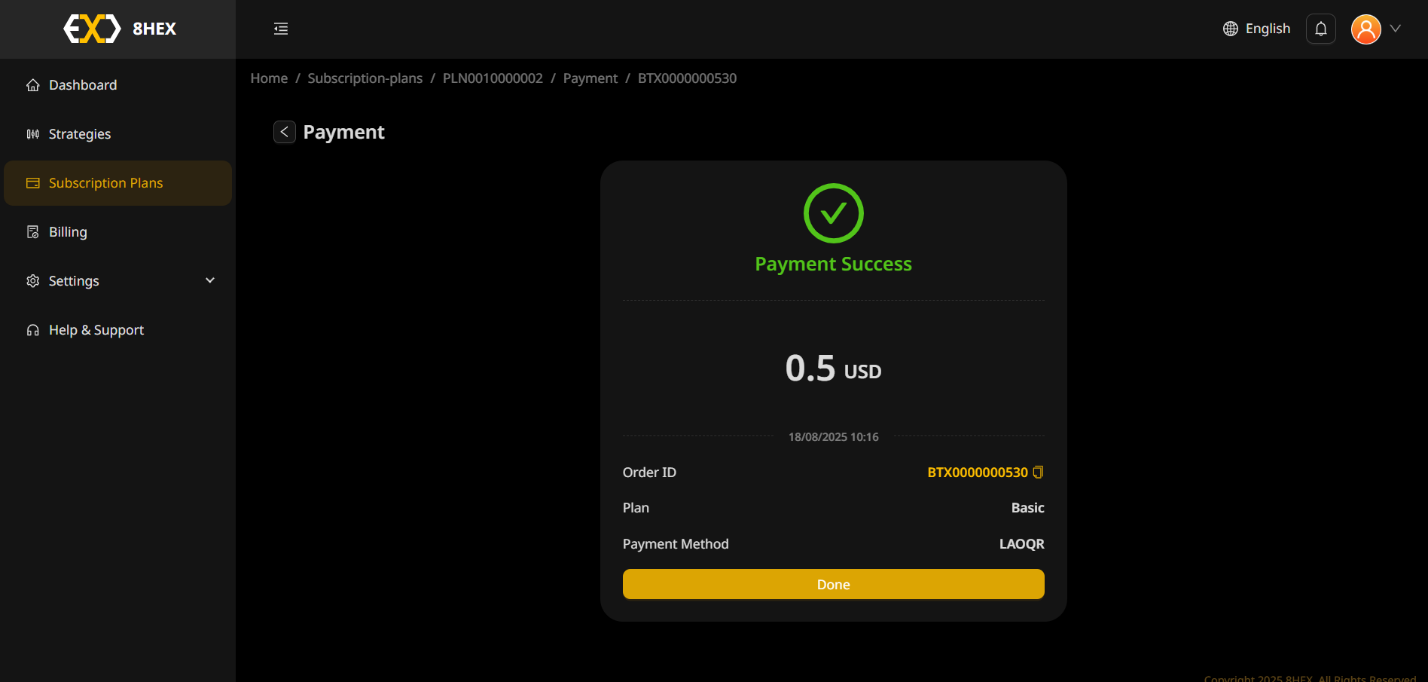Go to Home via the breadcrumb link
The image size is (1428, 682).
coord(268,78)
